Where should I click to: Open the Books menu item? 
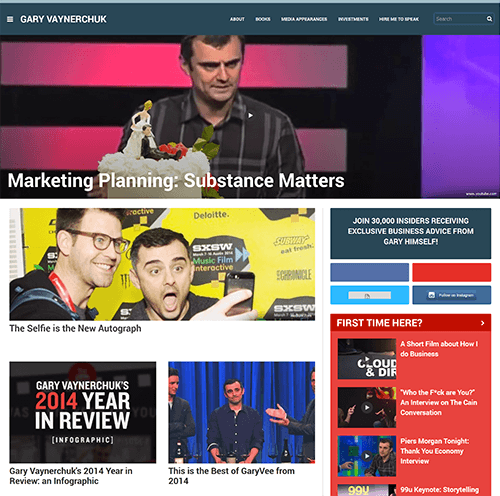click(x=263, y=19)
